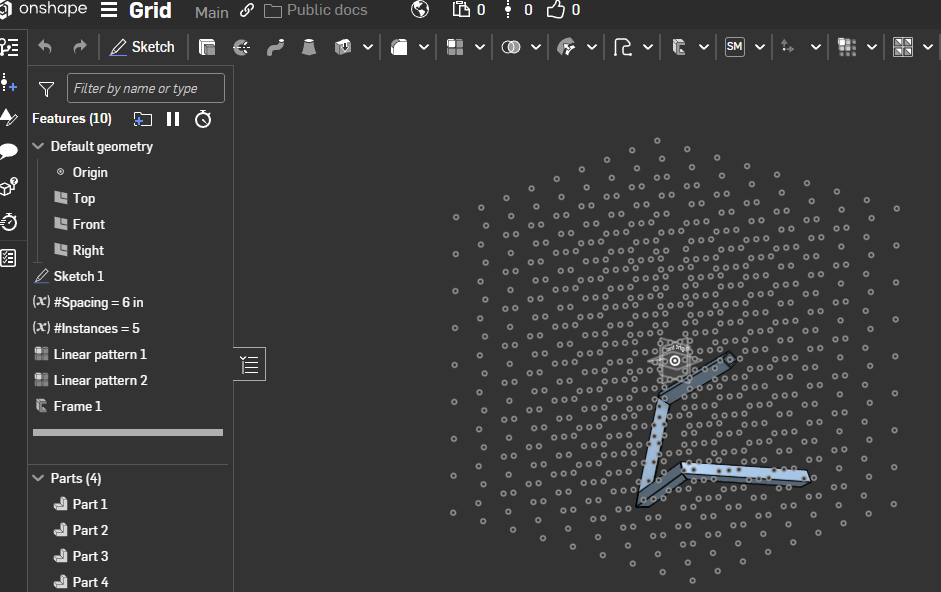This screenshot has height=592, width=941.
Task: Pause feature regeneration
Action: click(x=173, y=119)
